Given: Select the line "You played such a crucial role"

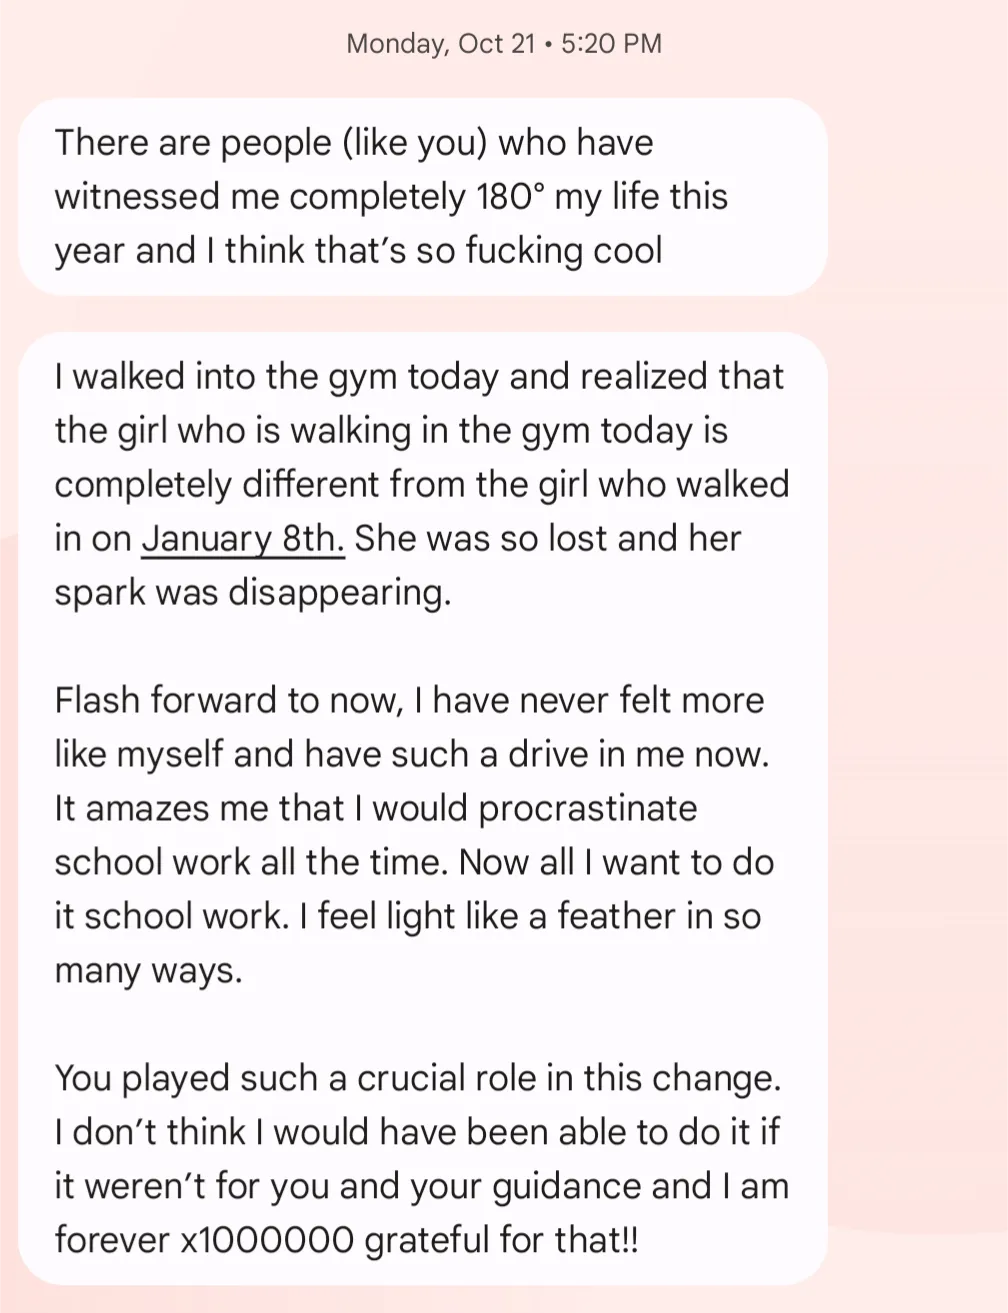Looking at the screenshot, I should pos(418,1078).
